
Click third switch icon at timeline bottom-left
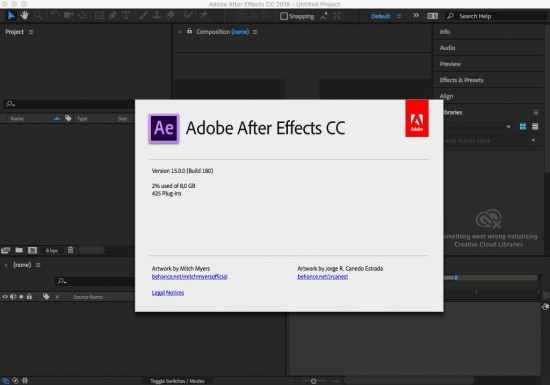(25, 380)
